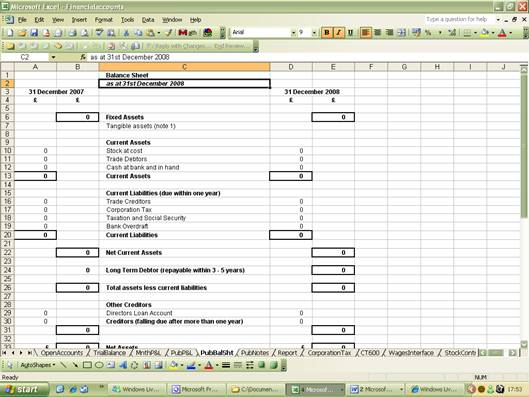529x397 pixels.
Task: Open the help question box dropdown arrow
Action: 498,20
